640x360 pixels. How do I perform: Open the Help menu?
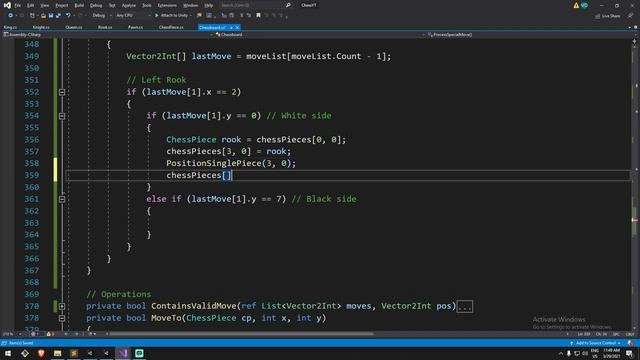(x=209, y=5)
